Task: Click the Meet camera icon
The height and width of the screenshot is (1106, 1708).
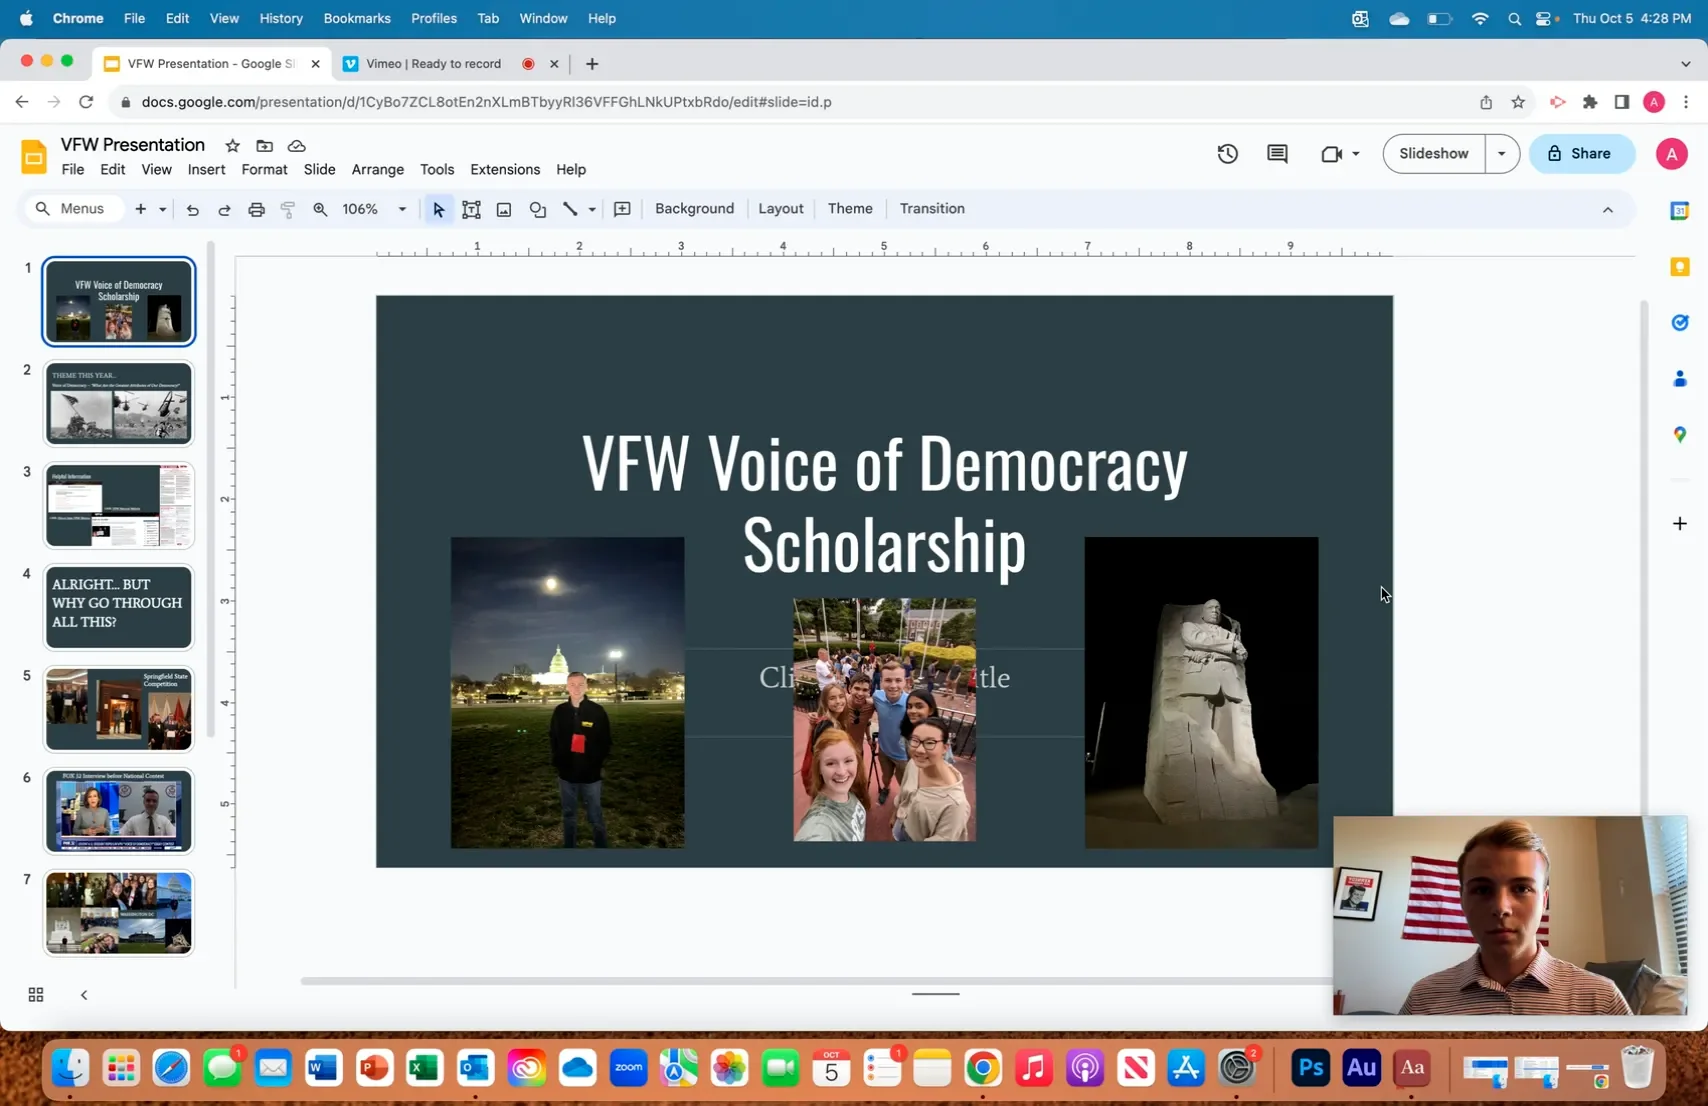Action: (x=1331, y=154)
